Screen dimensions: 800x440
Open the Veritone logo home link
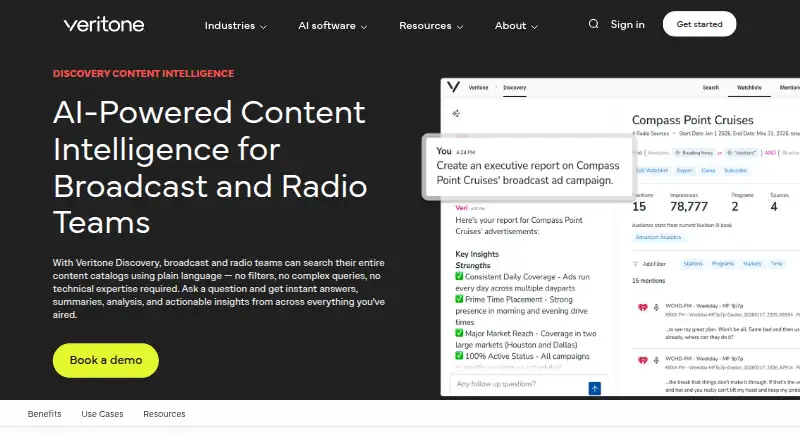[x=104, y=25]
